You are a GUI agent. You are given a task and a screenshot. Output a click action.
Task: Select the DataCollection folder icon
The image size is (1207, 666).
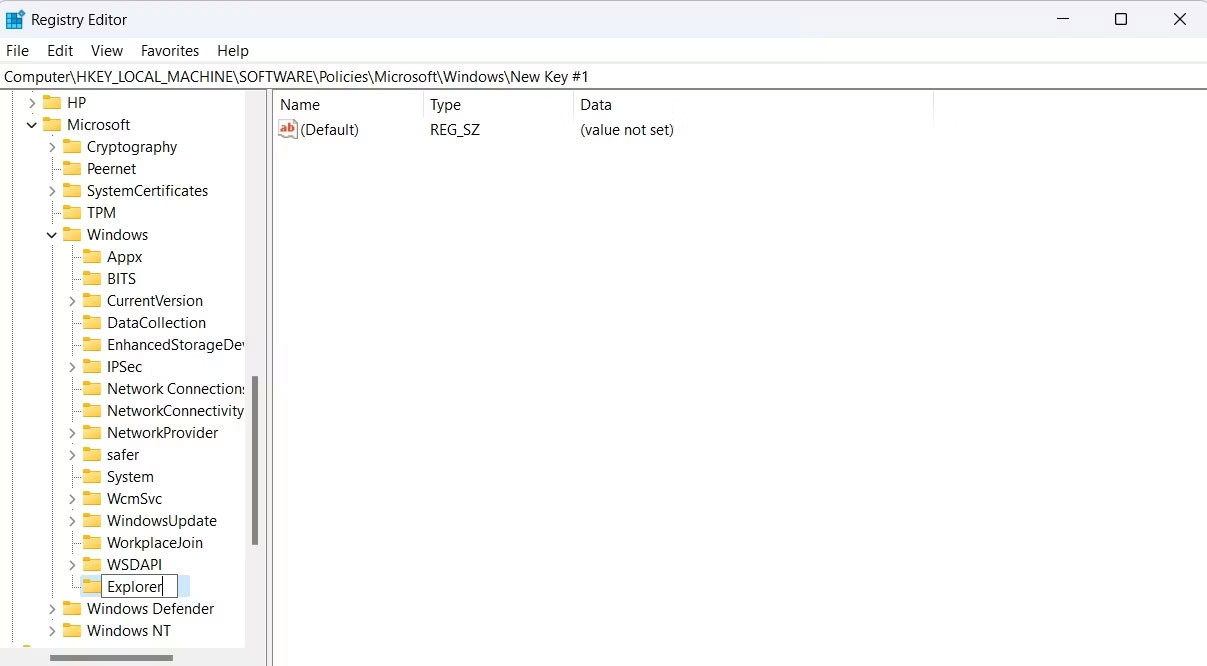tap(92, 322)
